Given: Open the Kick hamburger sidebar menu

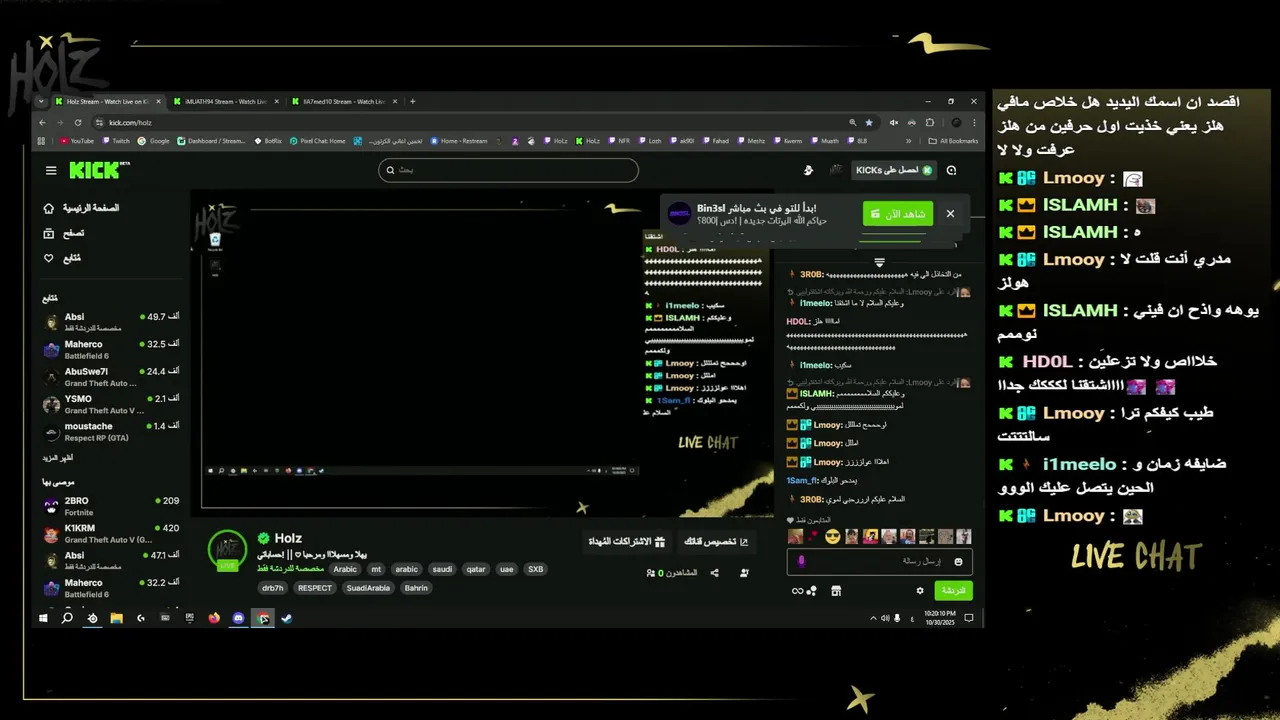Looking at the screenshot, I should (x=51, y=171).
